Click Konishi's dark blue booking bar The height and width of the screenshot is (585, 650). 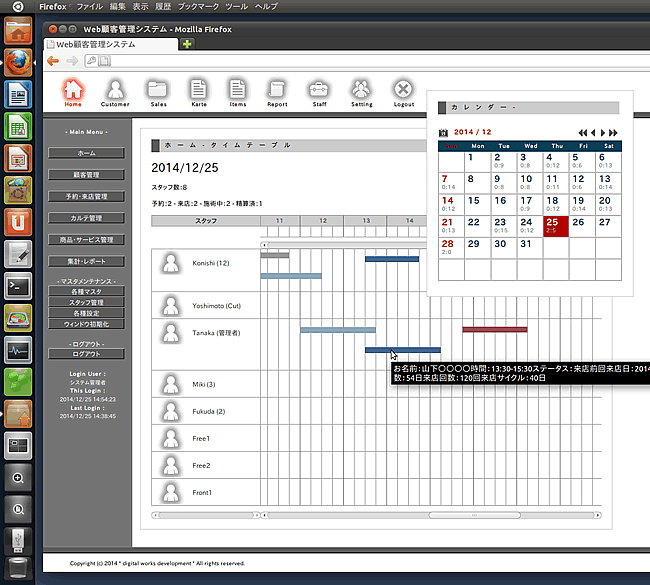(392, 259)
